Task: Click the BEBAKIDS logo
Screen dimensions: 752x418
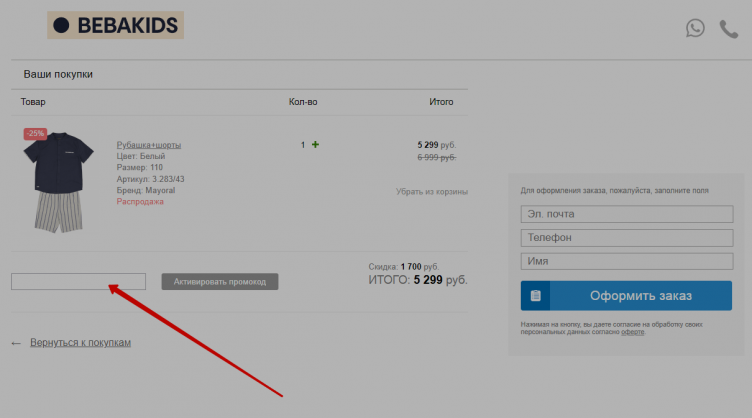Action: tap(115, 25)
